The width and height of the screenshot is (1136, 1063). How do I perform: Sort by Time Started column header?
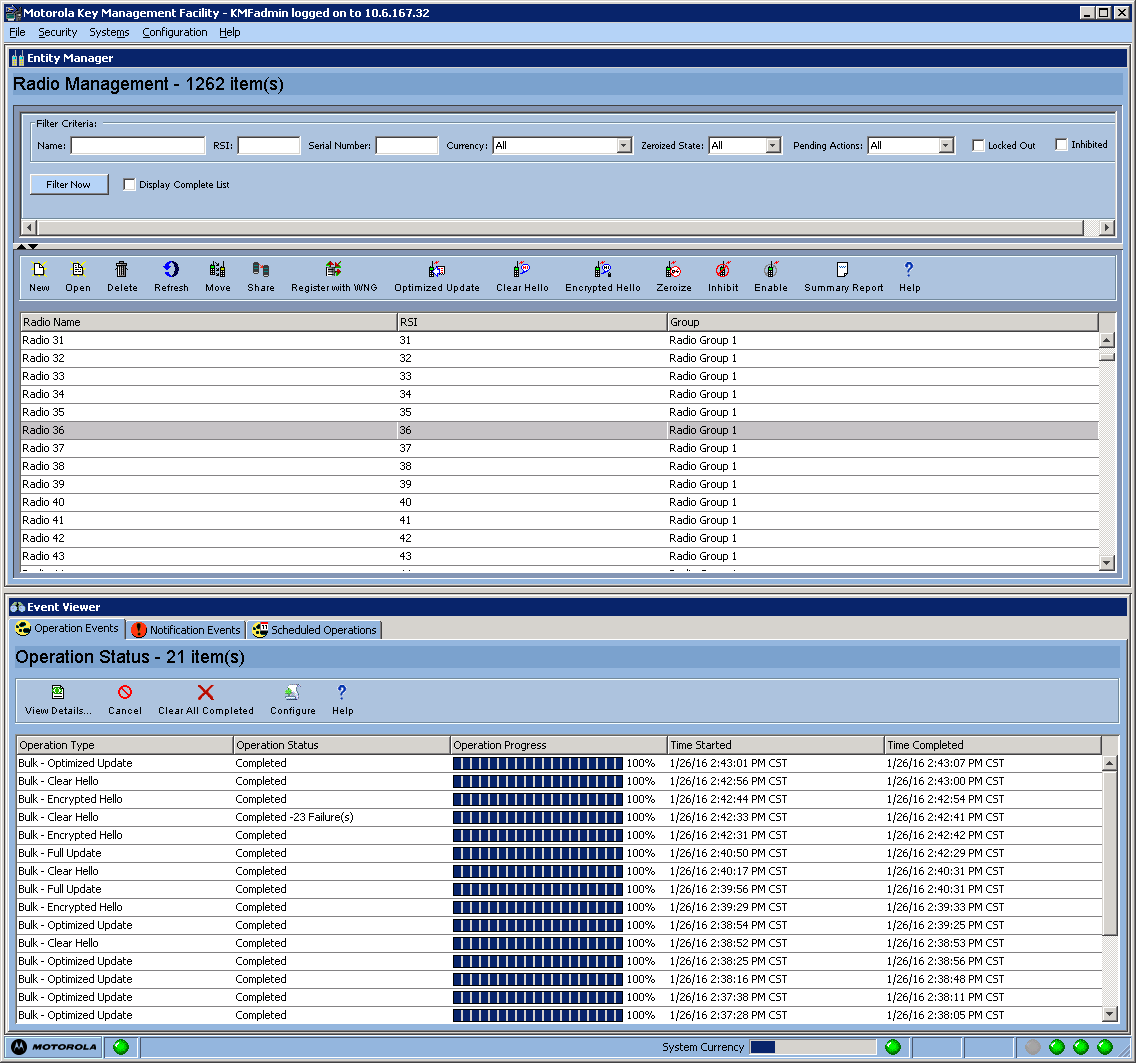(776, 745)
